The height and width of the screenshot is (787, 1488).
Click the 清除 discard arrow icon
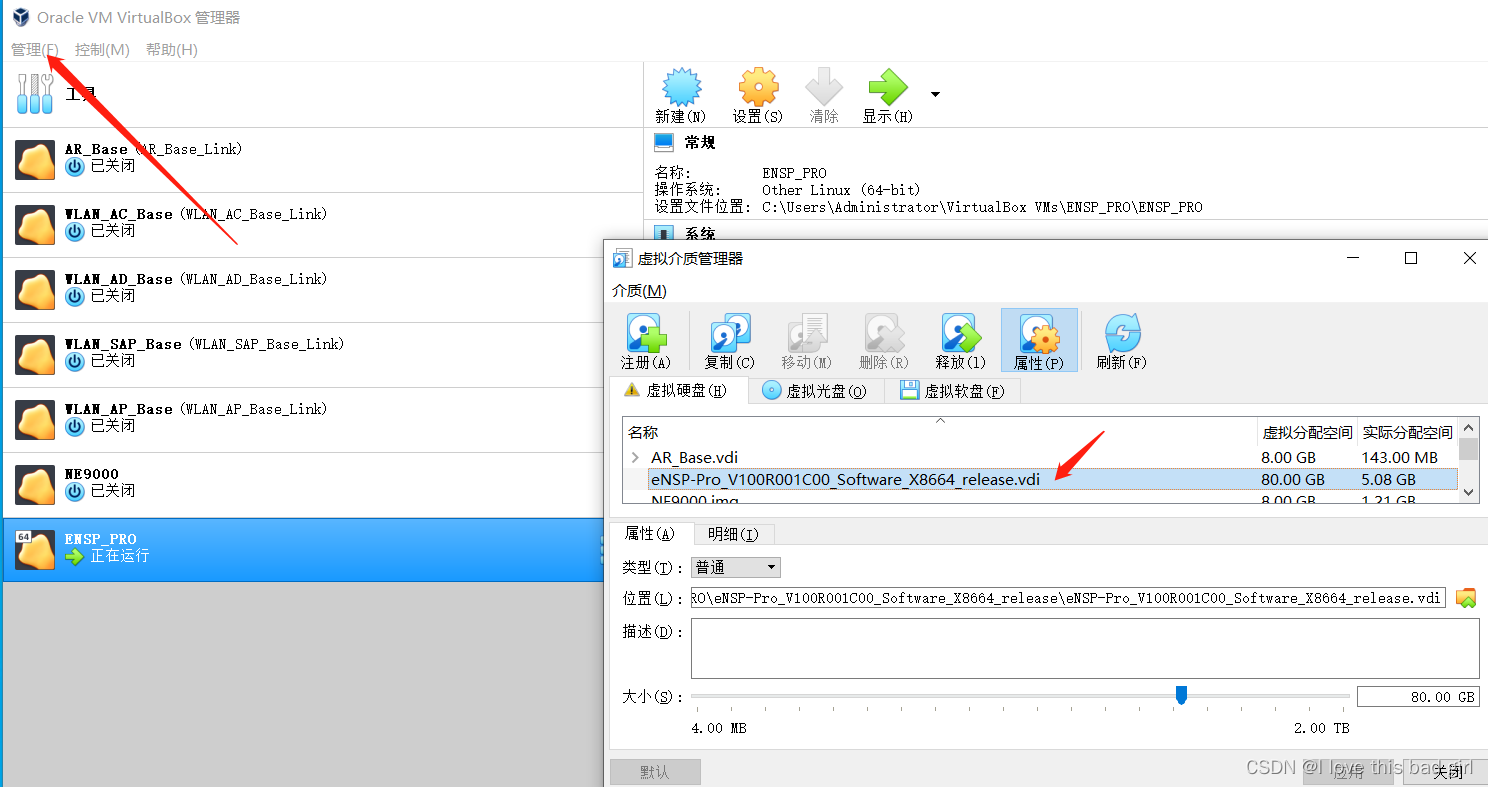pos(824,88)
